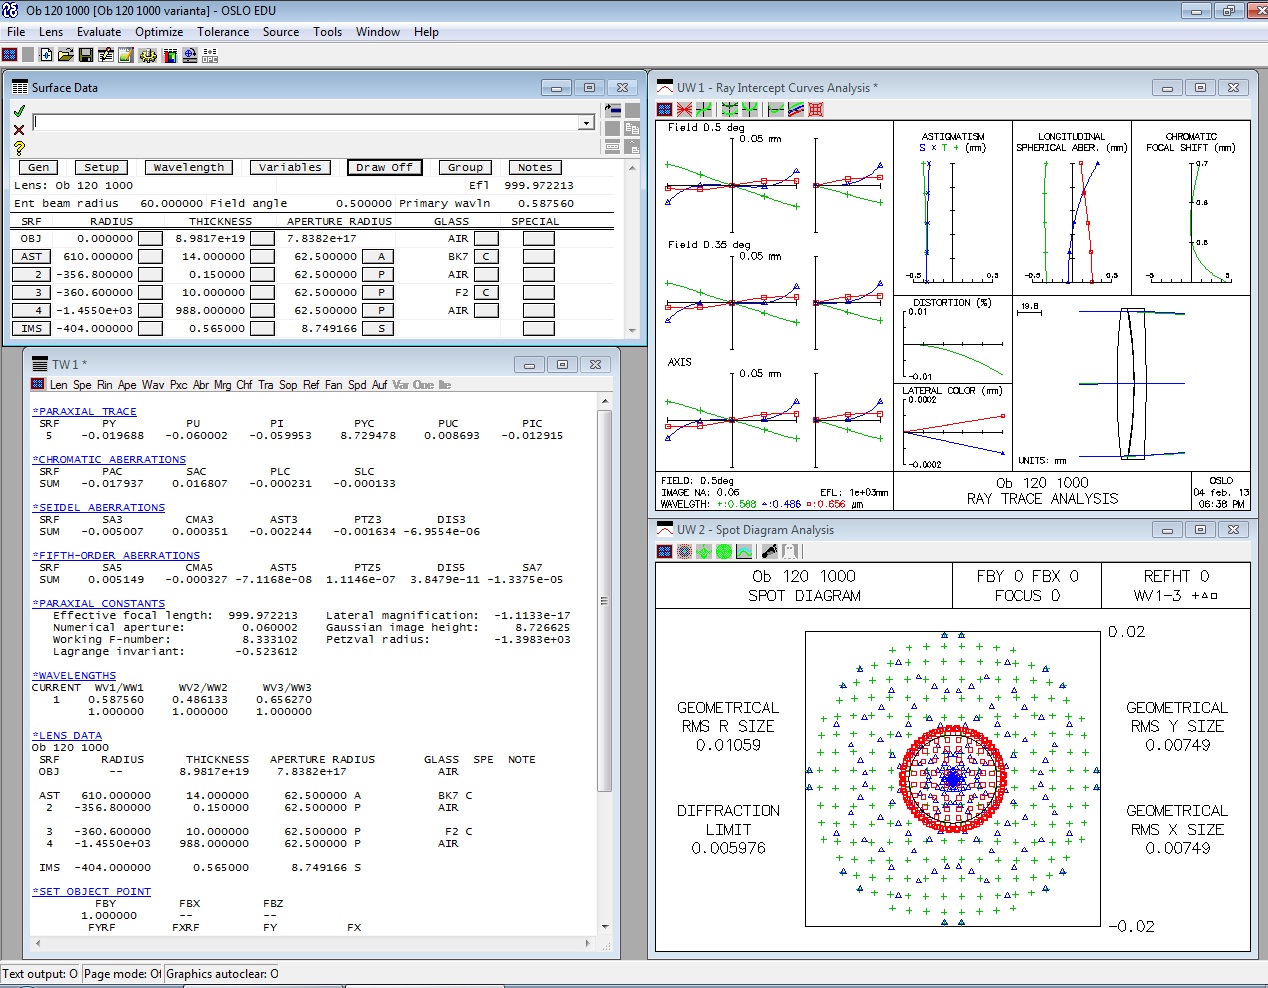
Task: Click the open lens folder icon
Action: [66, 55]
